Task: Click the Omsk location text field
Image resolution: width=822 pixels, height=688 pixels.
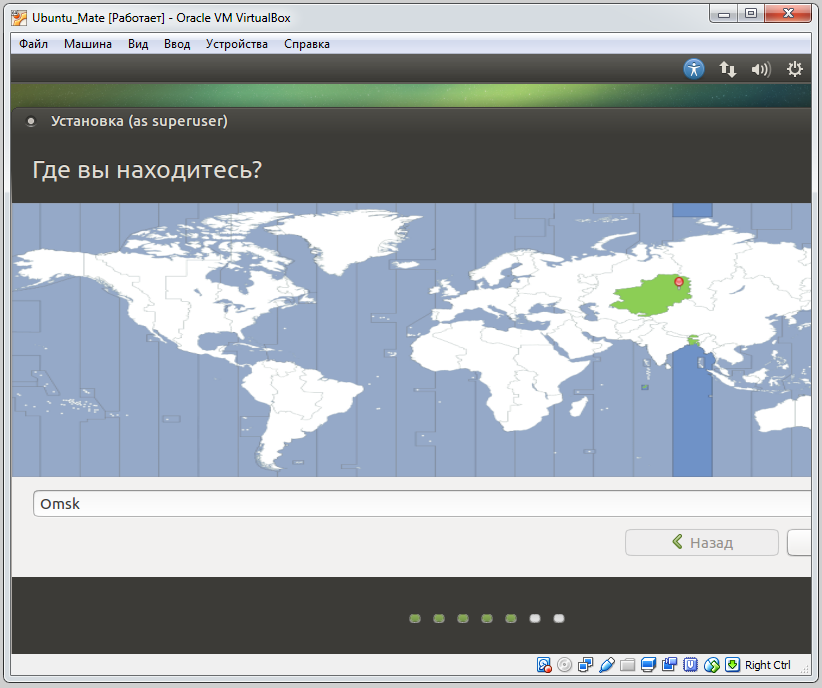Action: (x=422, y=503)
